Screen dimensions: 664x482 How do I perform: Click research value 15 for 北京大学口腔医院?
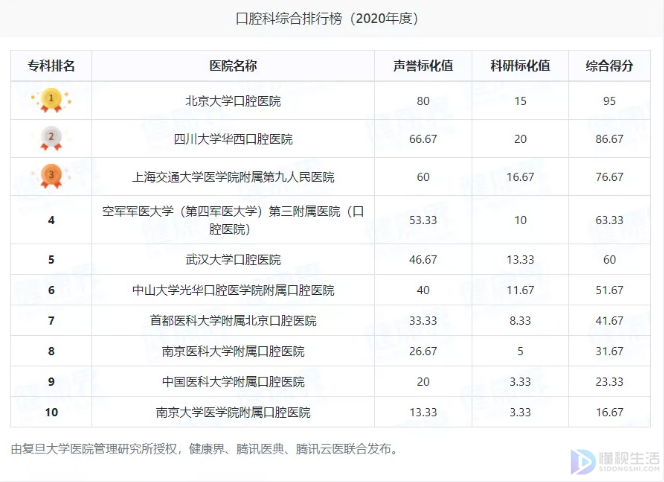point(520,101)
